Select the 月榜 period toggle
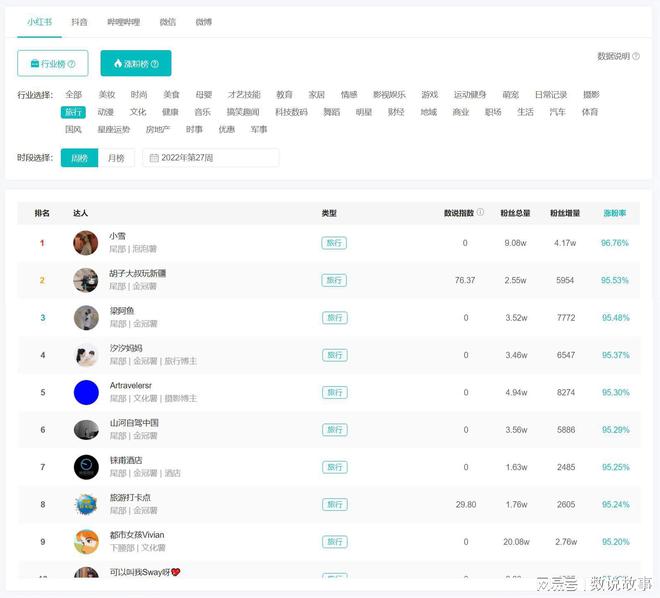Viewport: 660px width, 598px height. pyautogui.click(x=116, y=158)
